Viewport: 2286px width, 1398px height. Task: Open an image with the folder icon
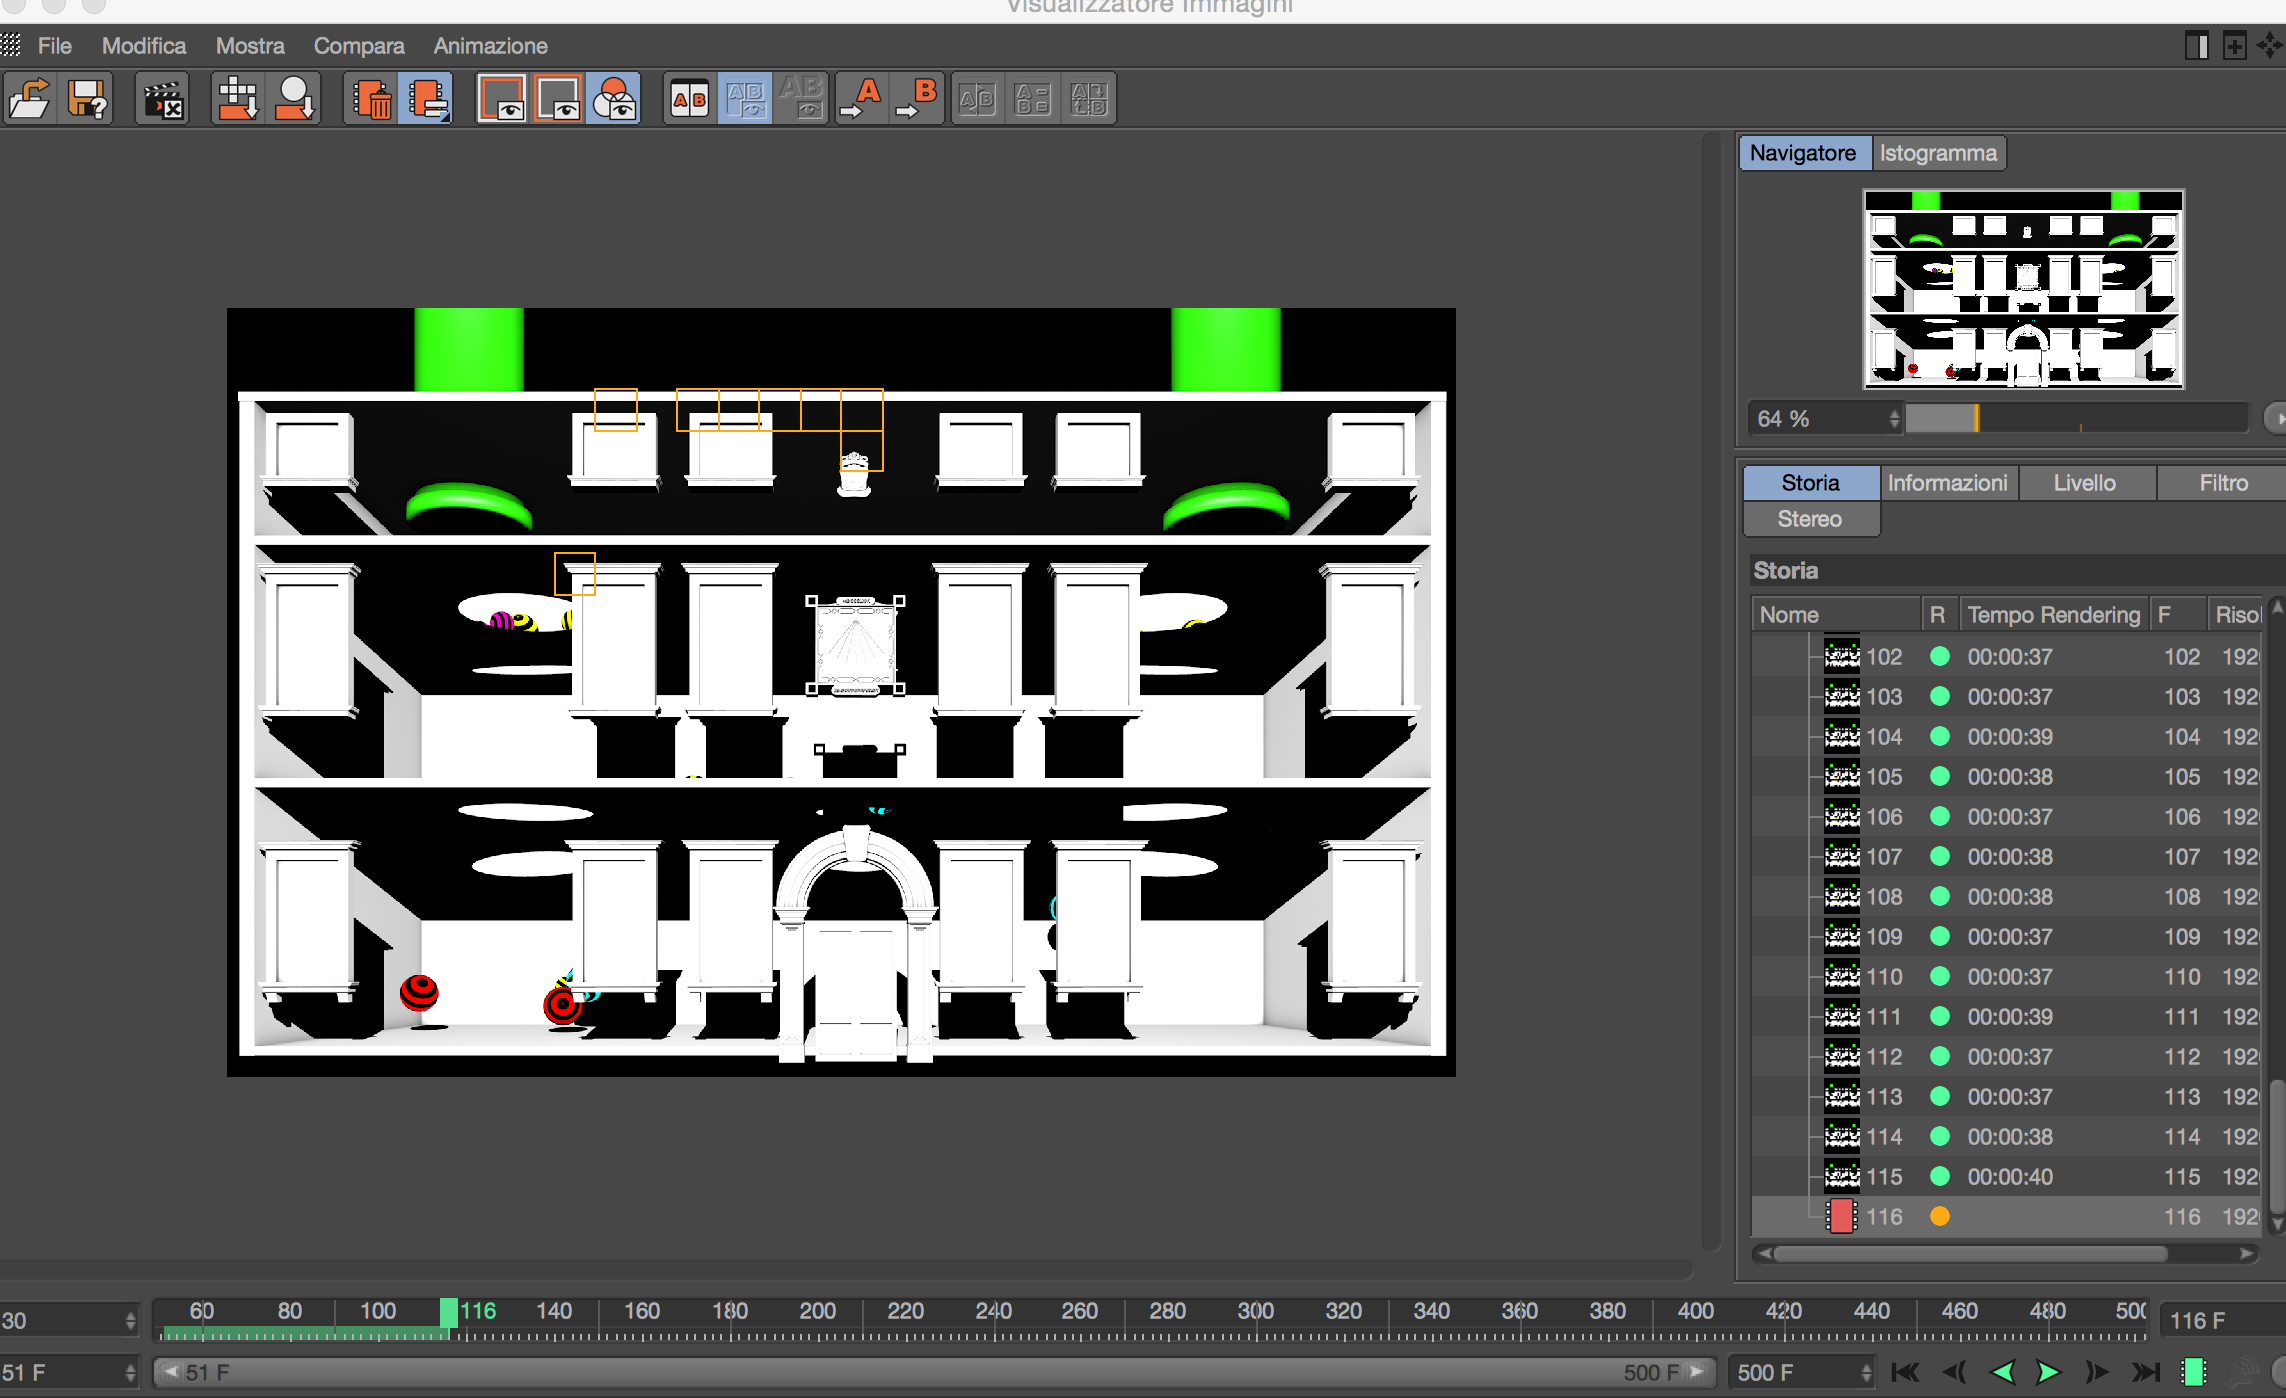(x=30, y=99)
